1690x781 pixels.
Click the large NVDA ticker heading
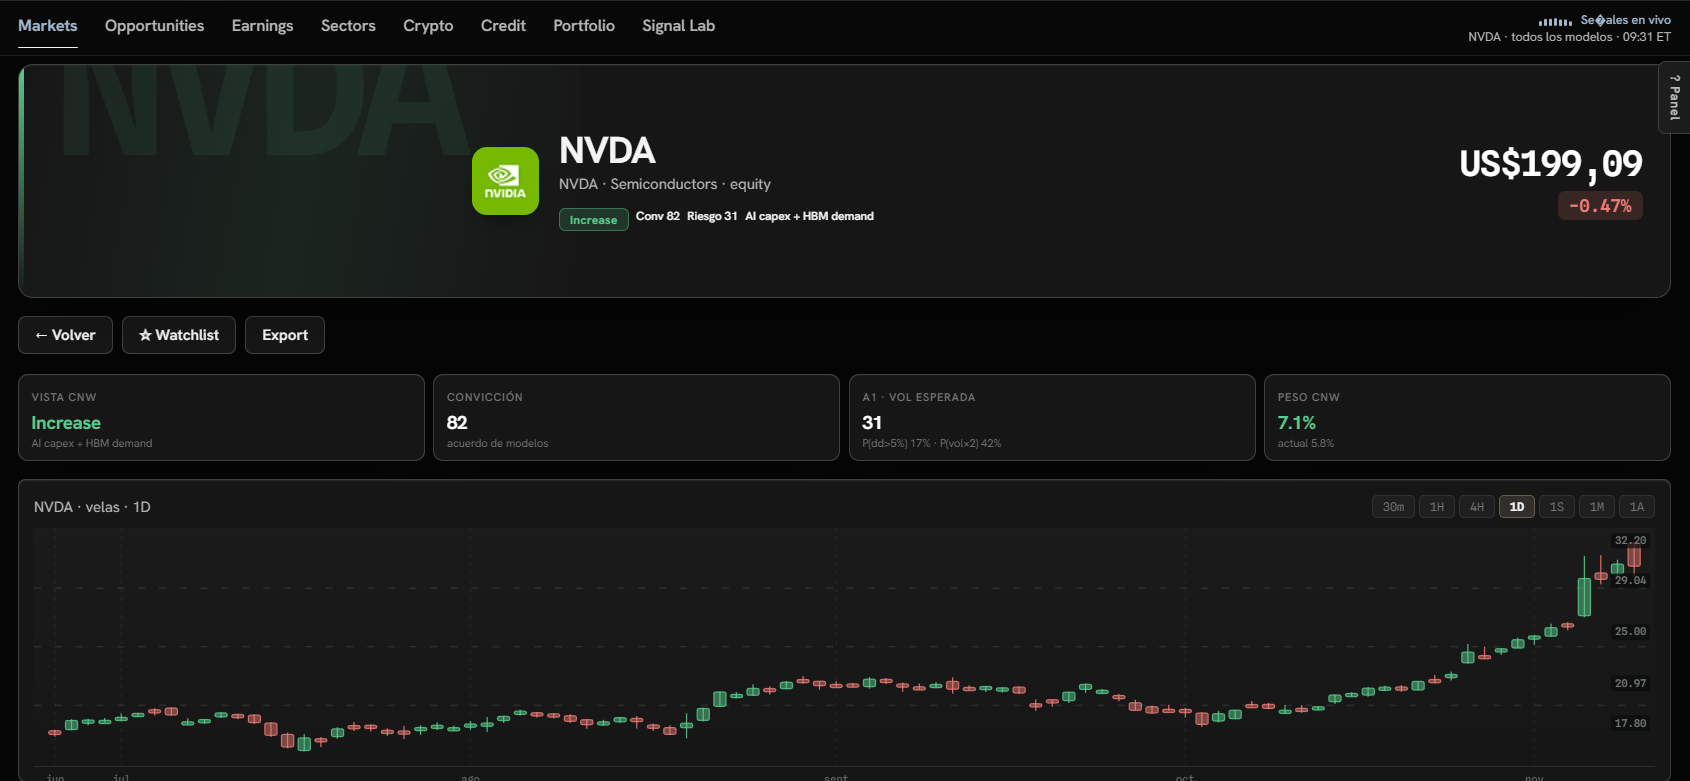[607, 151]
